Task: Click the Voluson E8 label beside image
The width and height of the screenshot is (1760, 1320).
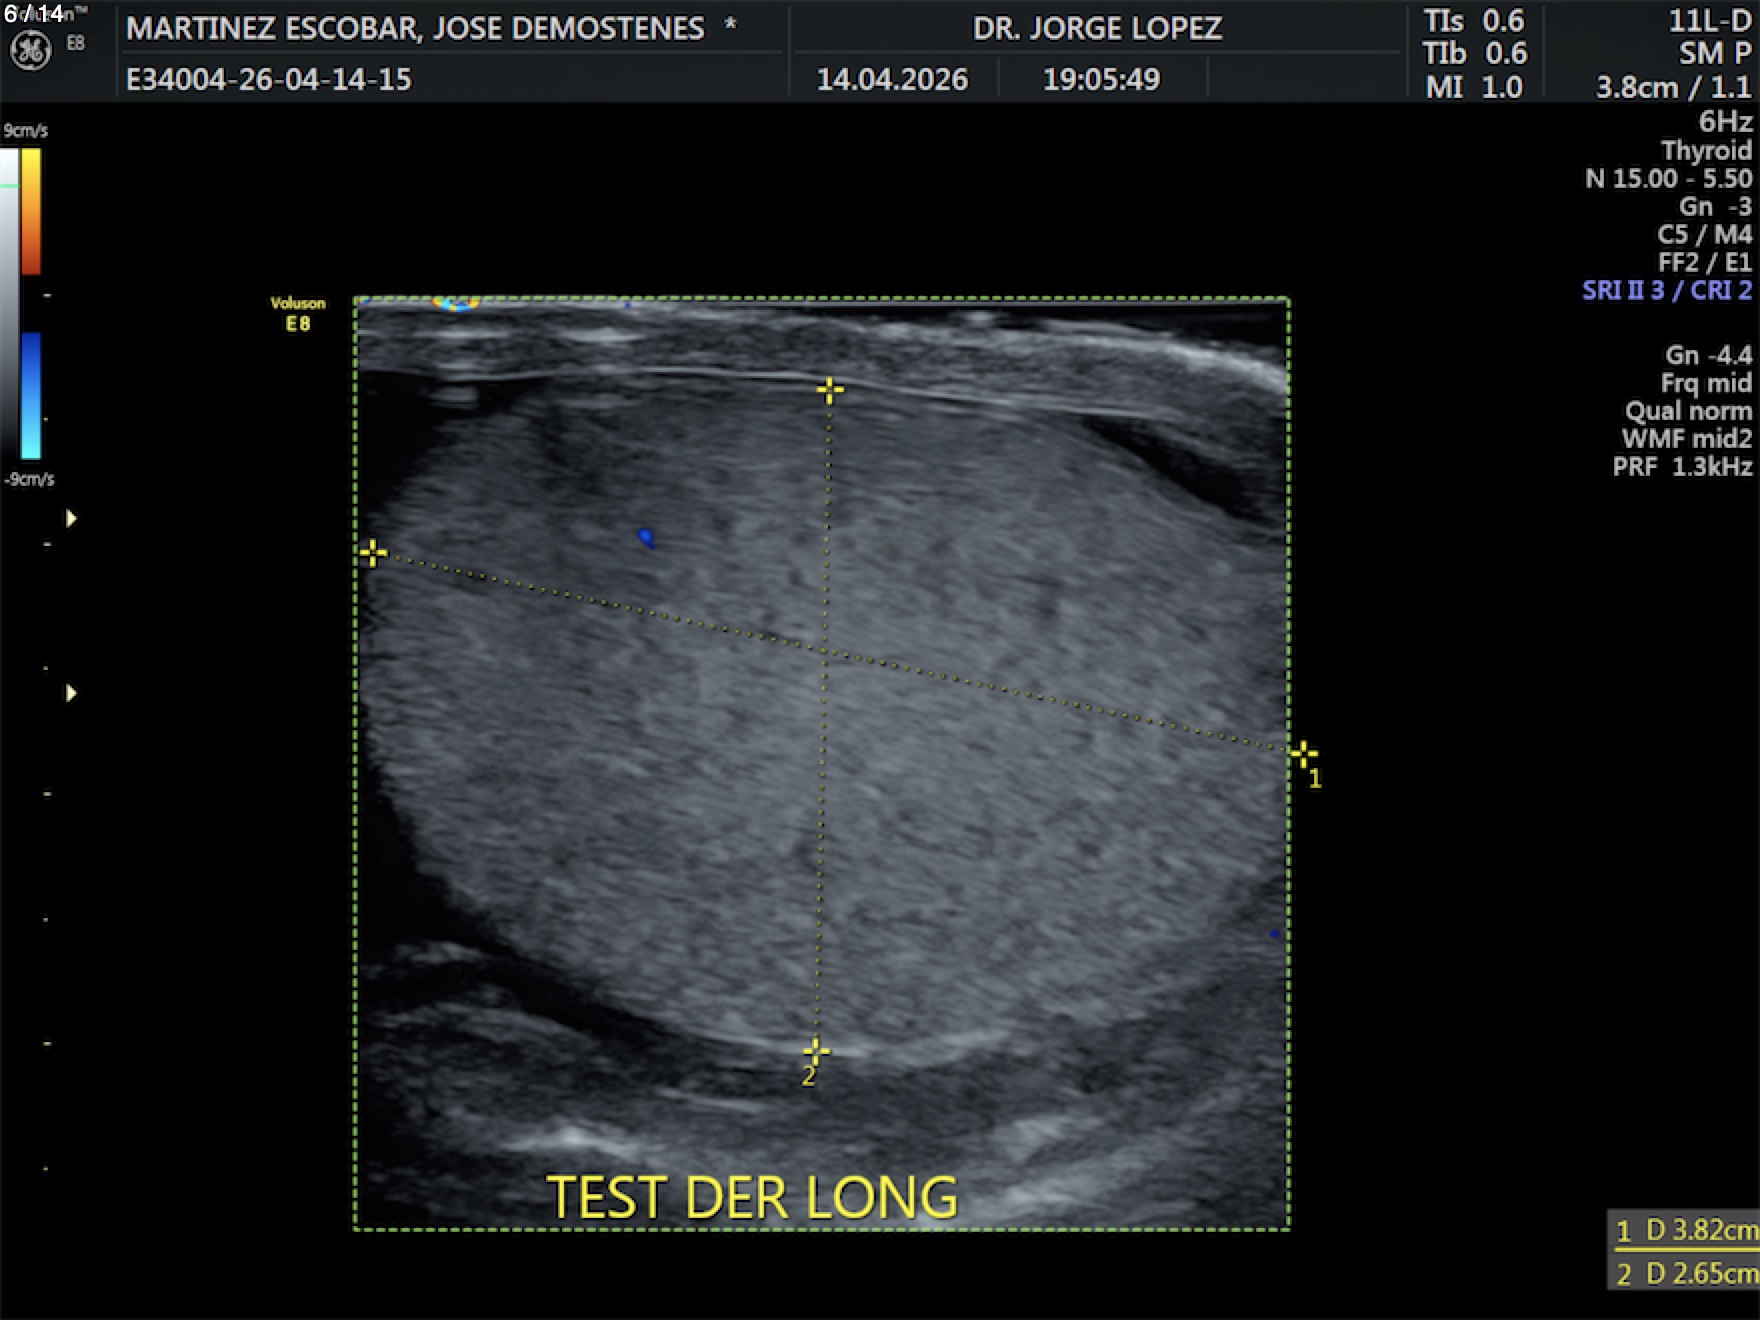Action: pyautogui.click(x=298, y=314)
